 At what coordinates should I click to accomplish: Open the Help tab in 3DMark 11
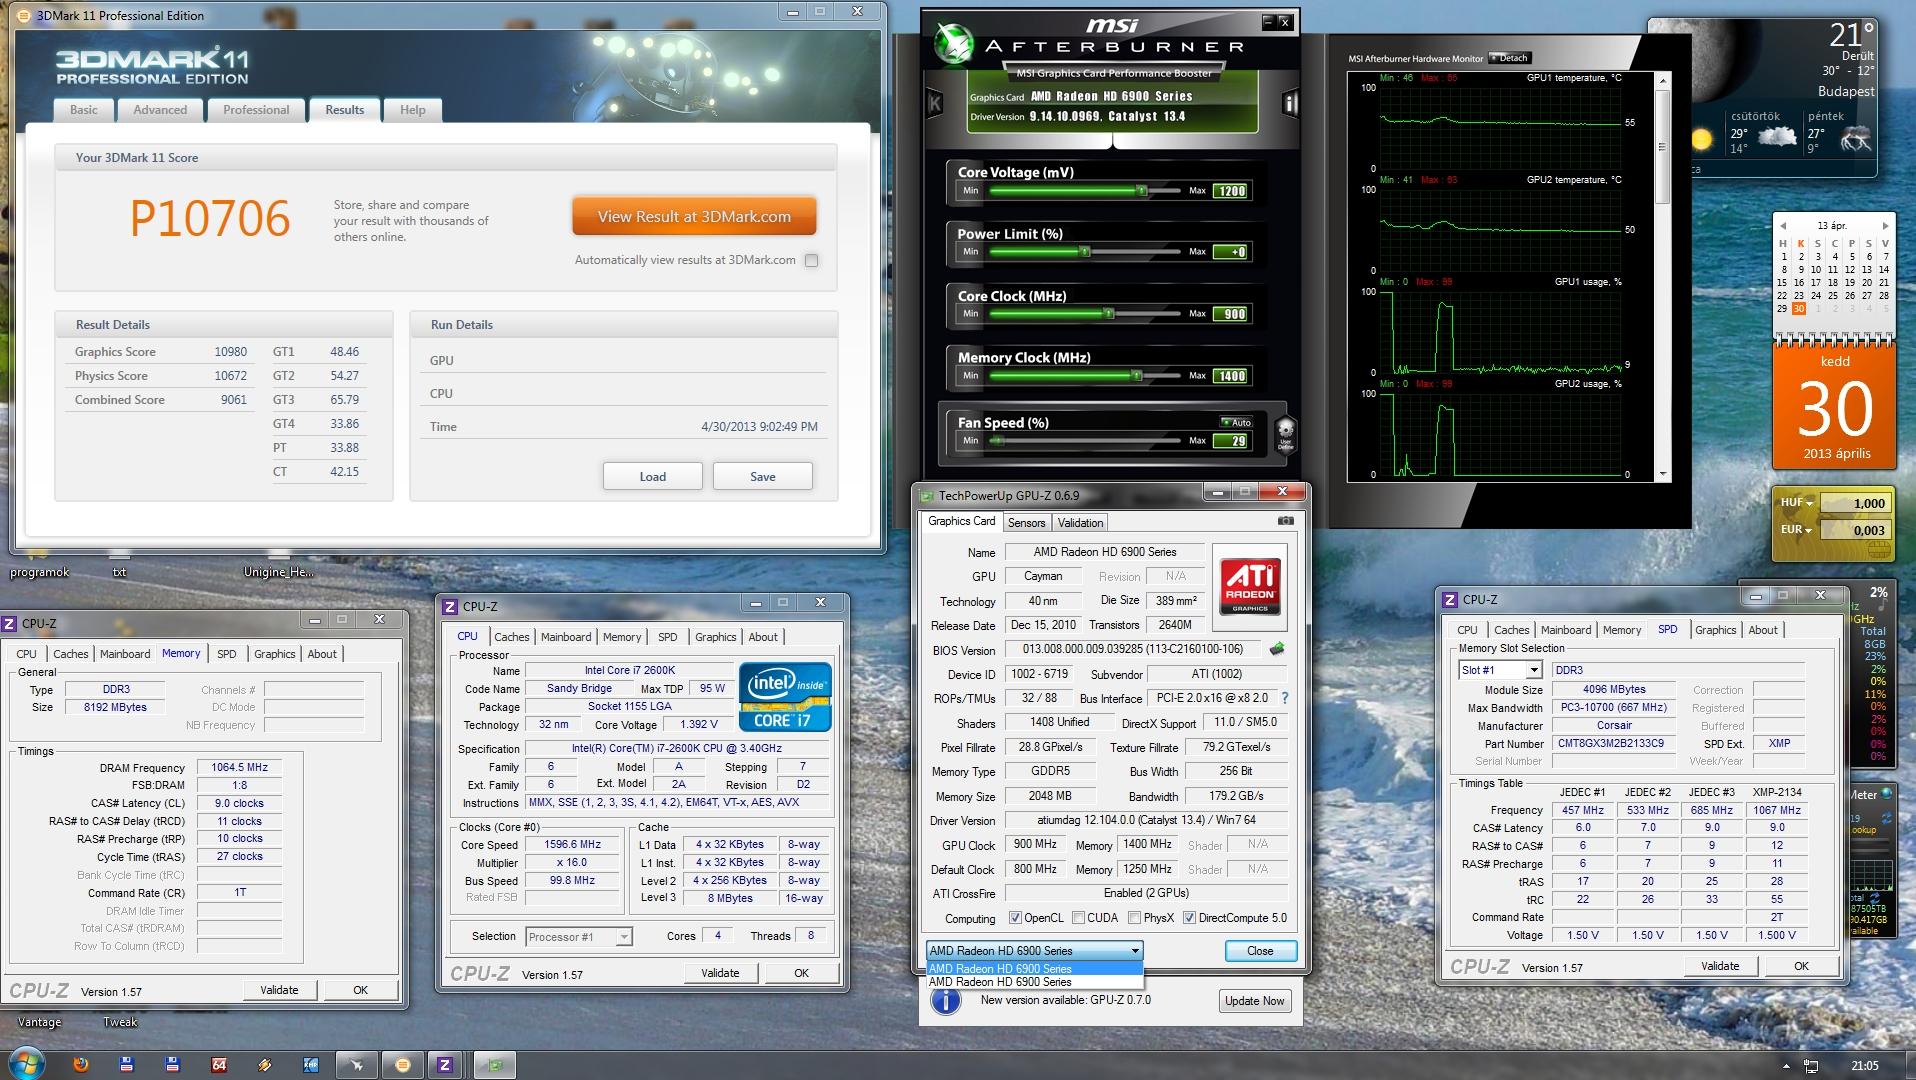click(413, 110)
